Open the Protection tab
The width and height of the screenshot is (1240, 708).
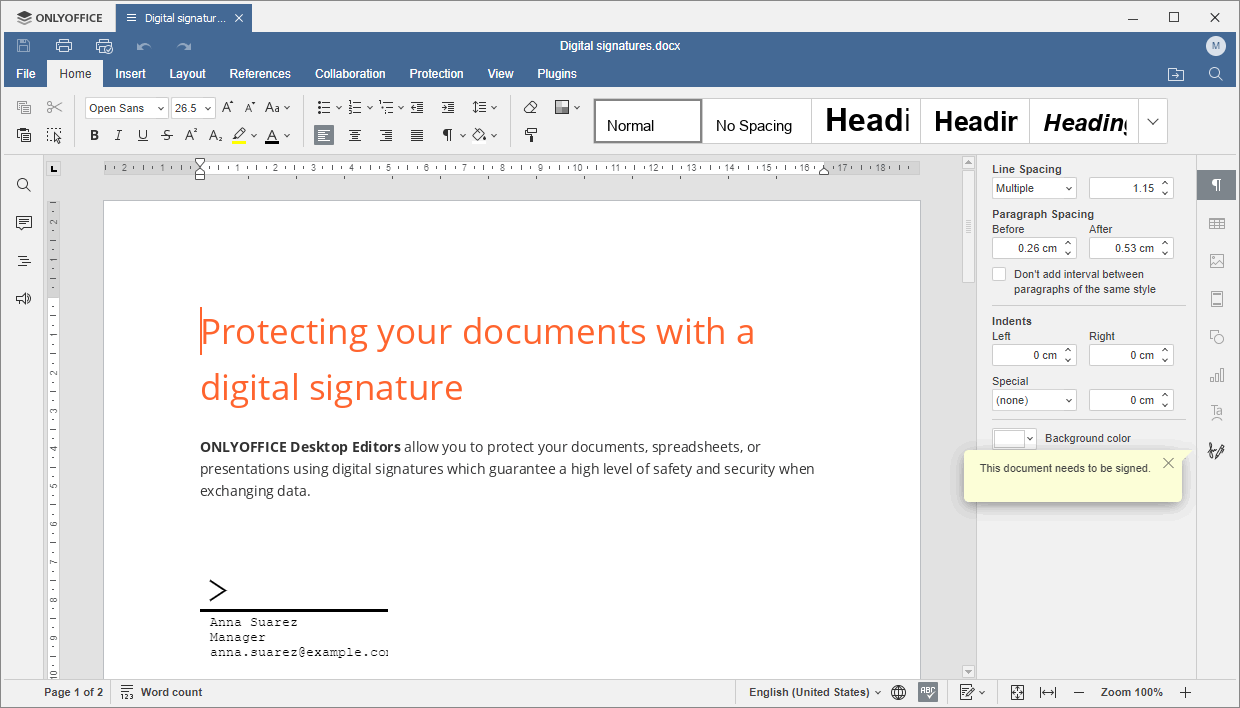(436, 74)
